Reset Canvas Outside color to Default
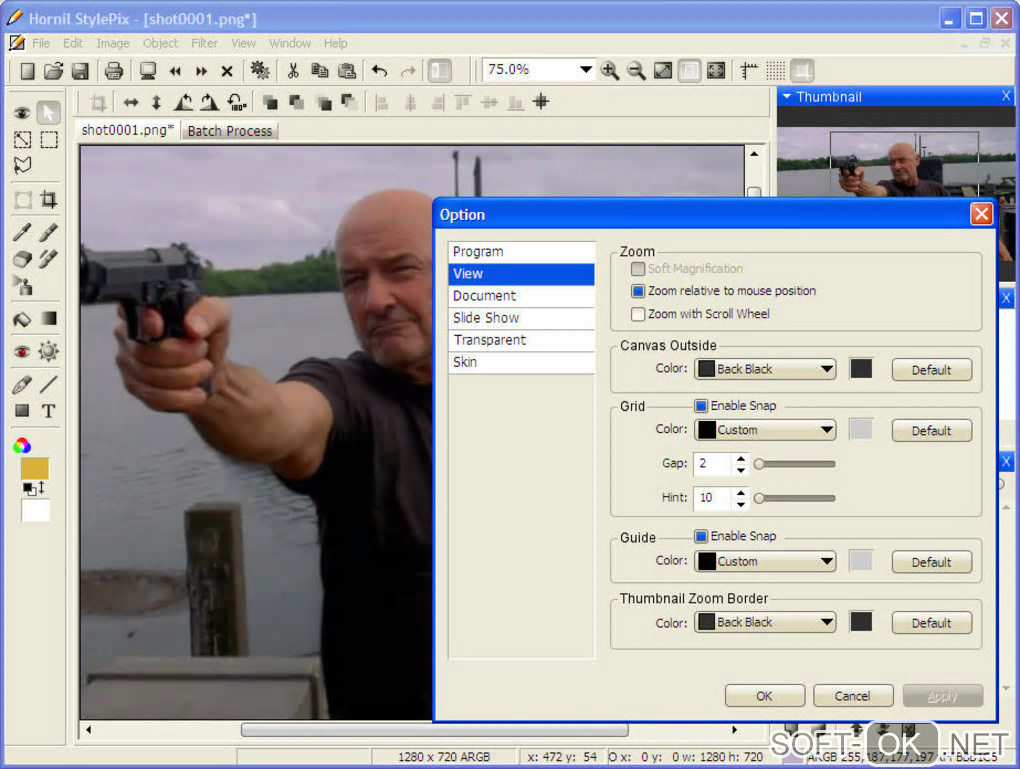1020x769 pixels. pos(932,370)
